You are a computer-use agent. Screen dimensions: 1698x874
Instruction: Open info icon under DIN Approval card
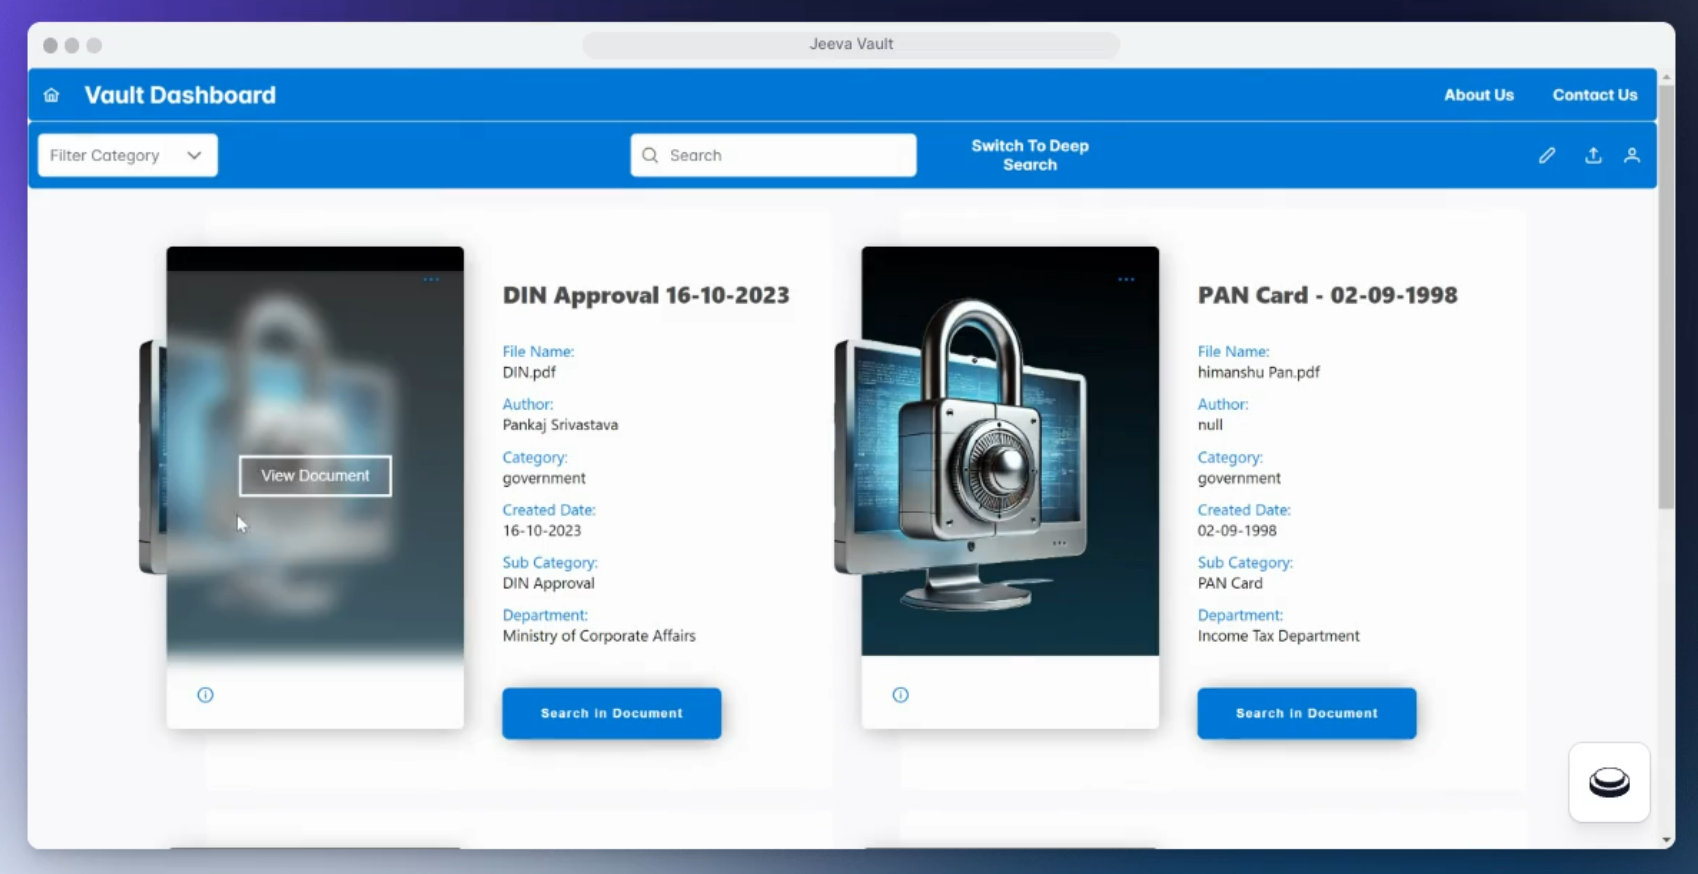205,695
